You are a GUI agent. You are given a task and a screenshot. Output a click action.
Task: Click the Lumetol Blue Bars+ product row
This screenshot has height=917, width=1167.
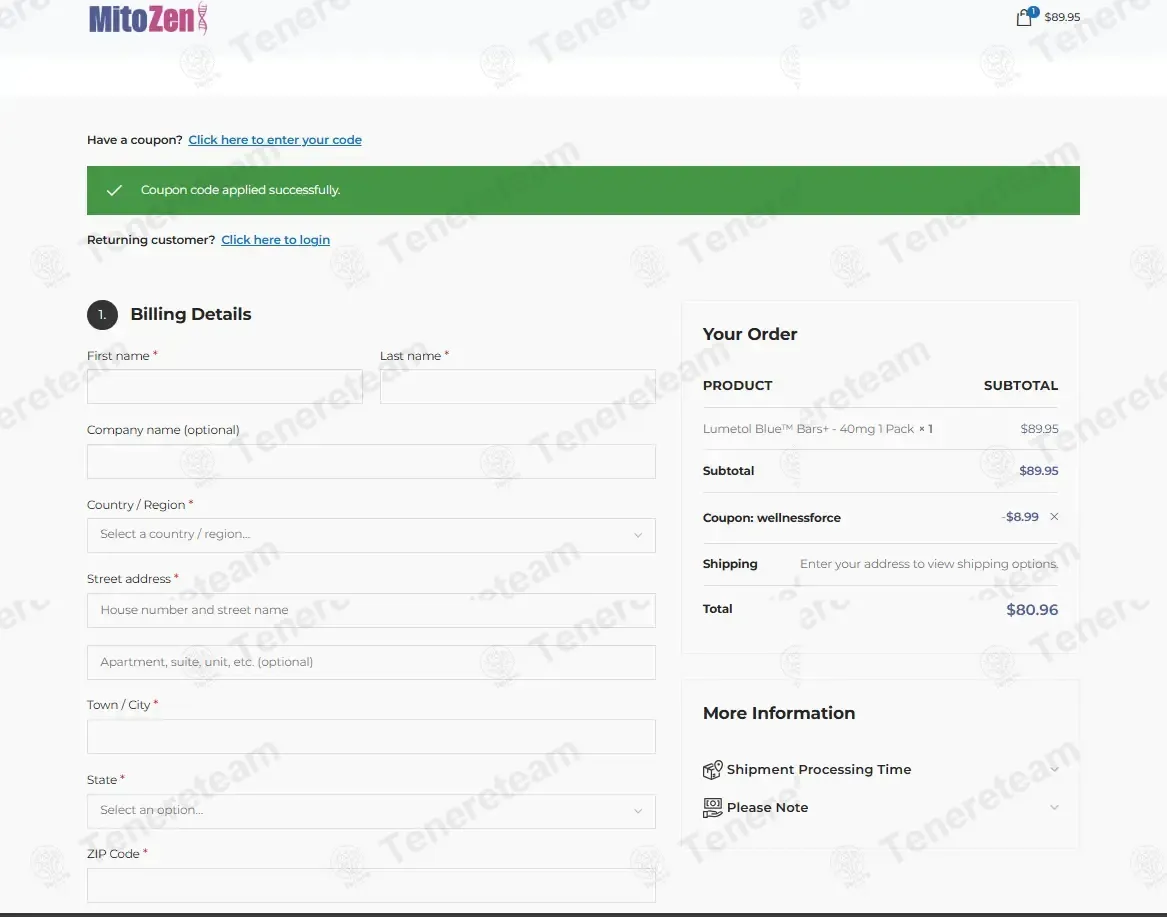880,429
